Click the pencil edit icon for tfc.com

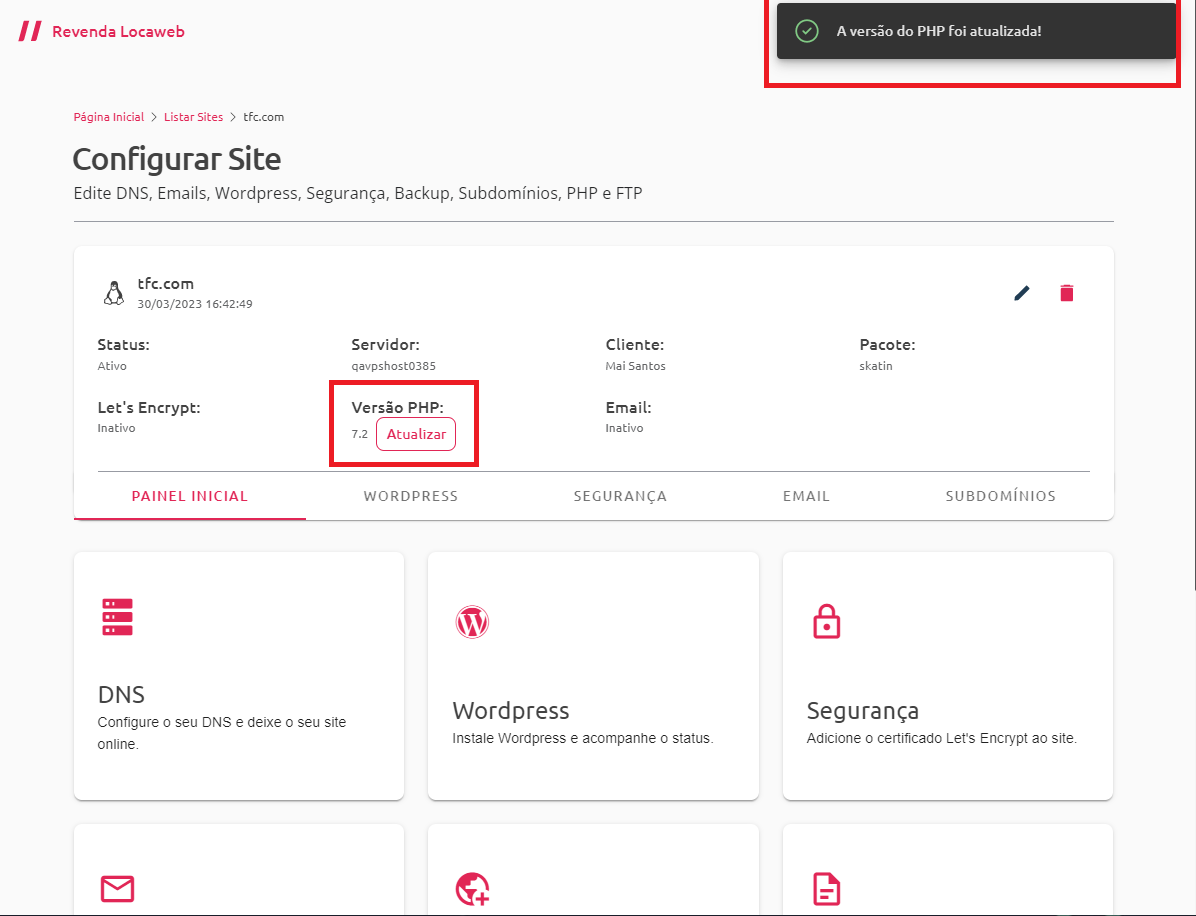pos(1022,293)
